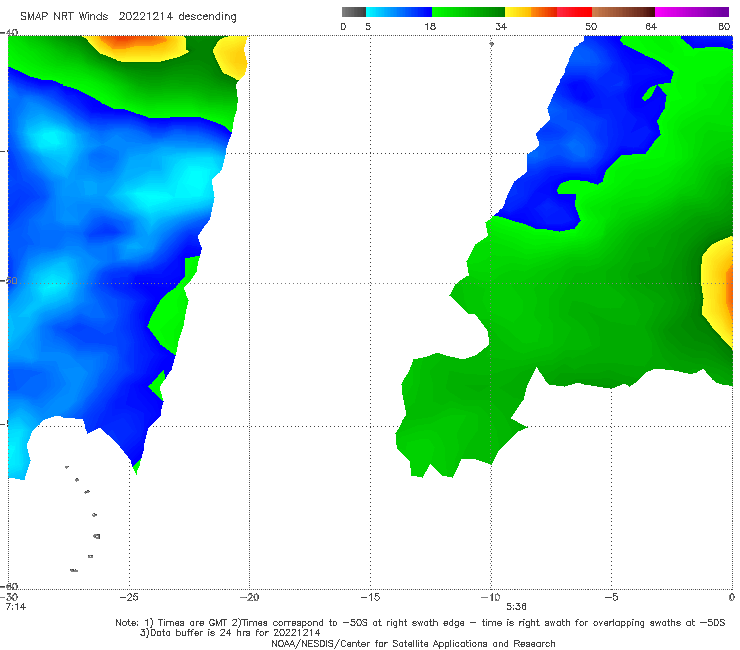This screenshot has width=740, height=650.
Task: Select the yellow-orange segment of the color bar
Action: (530, 12)
